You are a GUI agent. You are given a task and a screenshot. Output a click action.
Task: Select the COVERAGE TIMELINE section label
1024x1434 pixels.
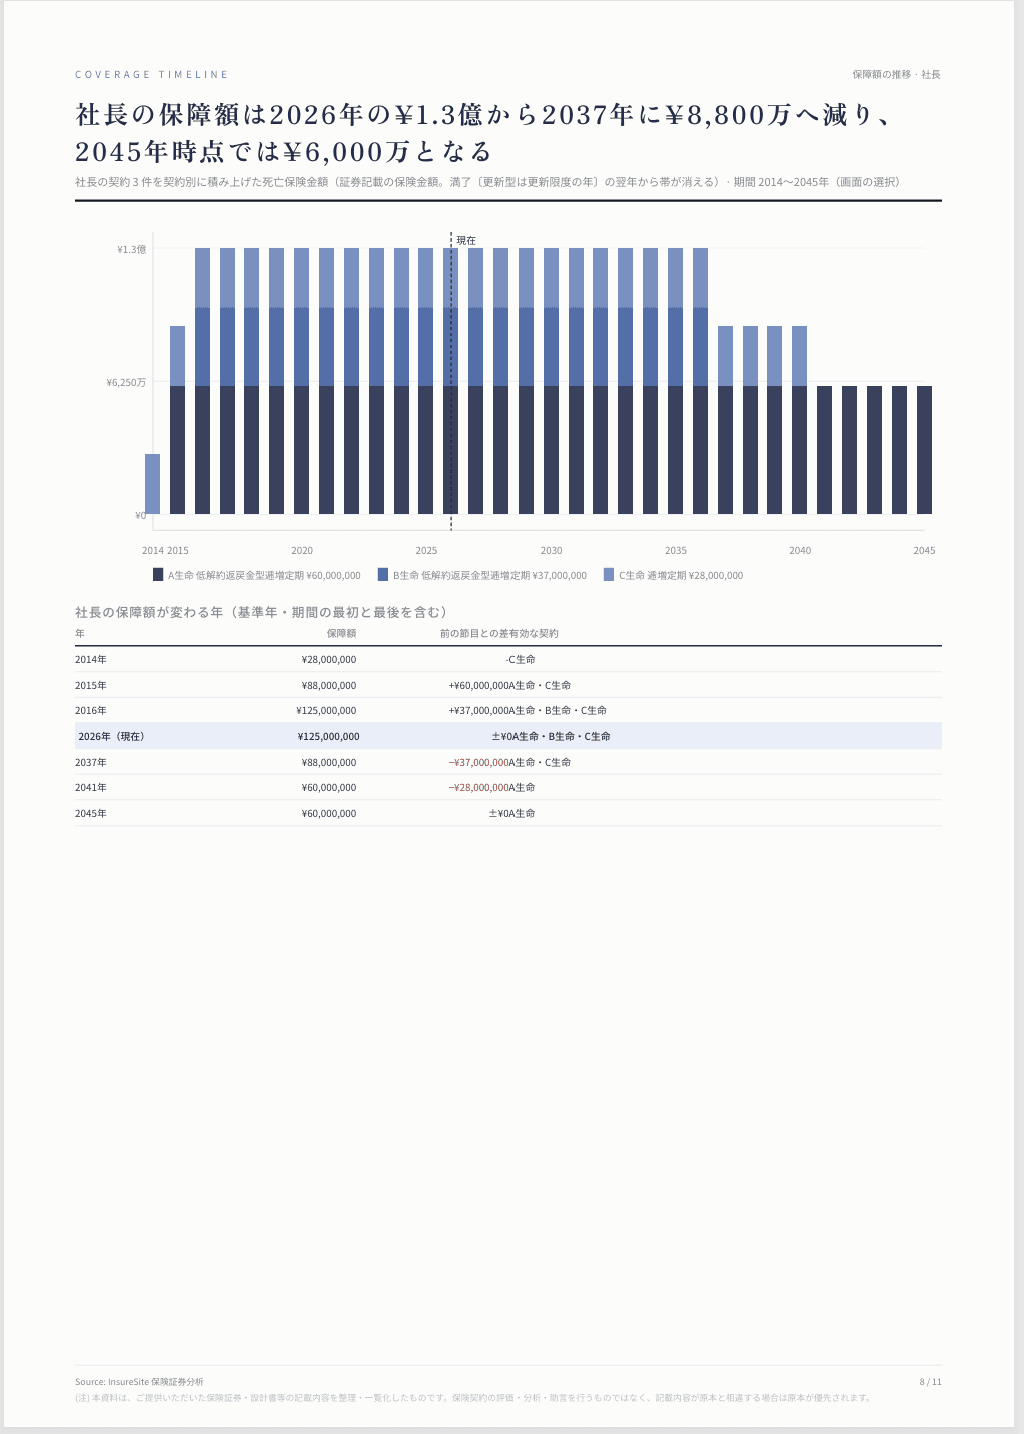pos(152,75)
